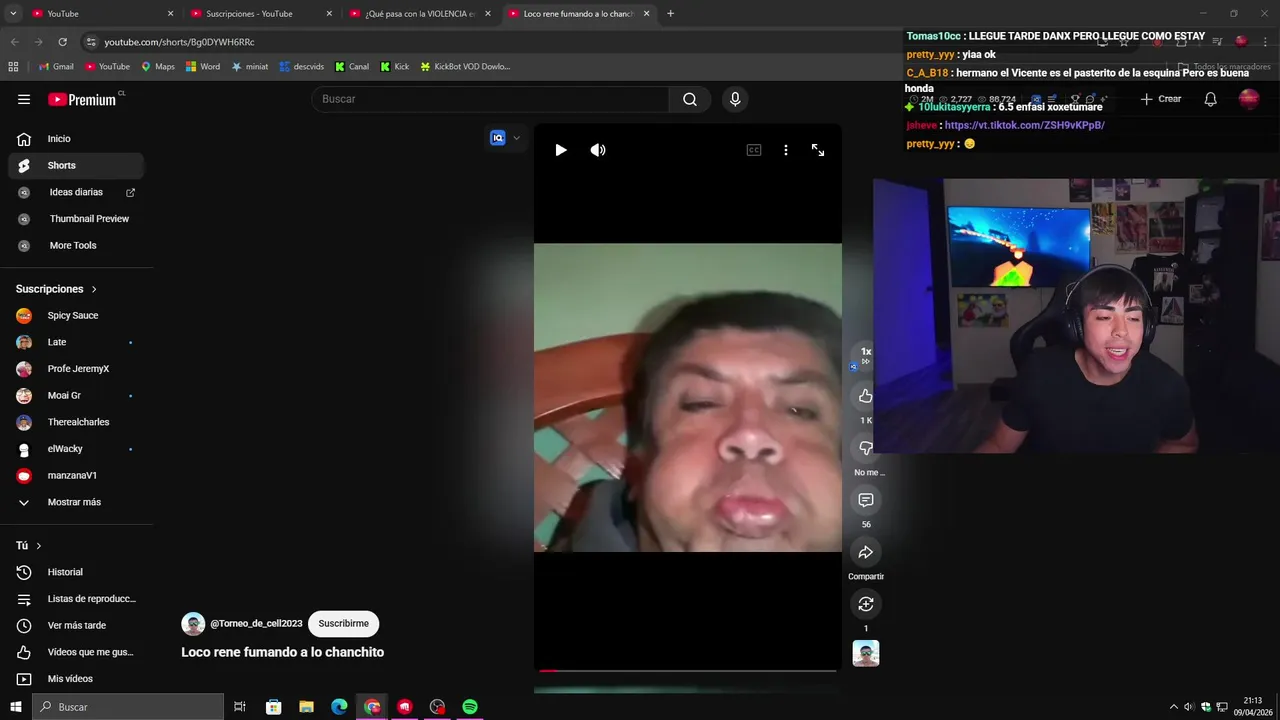Viewport: 1280px width, 720px height.
Task: Open a new browser tab
Action: pos(670,14)
